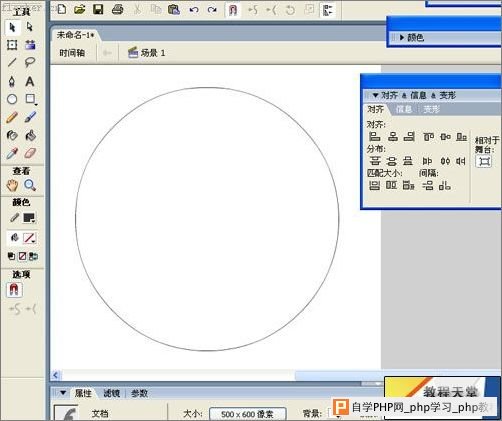502x421 pixels.
Task: Select the Lasso tool
Action: tap(30, 62)
